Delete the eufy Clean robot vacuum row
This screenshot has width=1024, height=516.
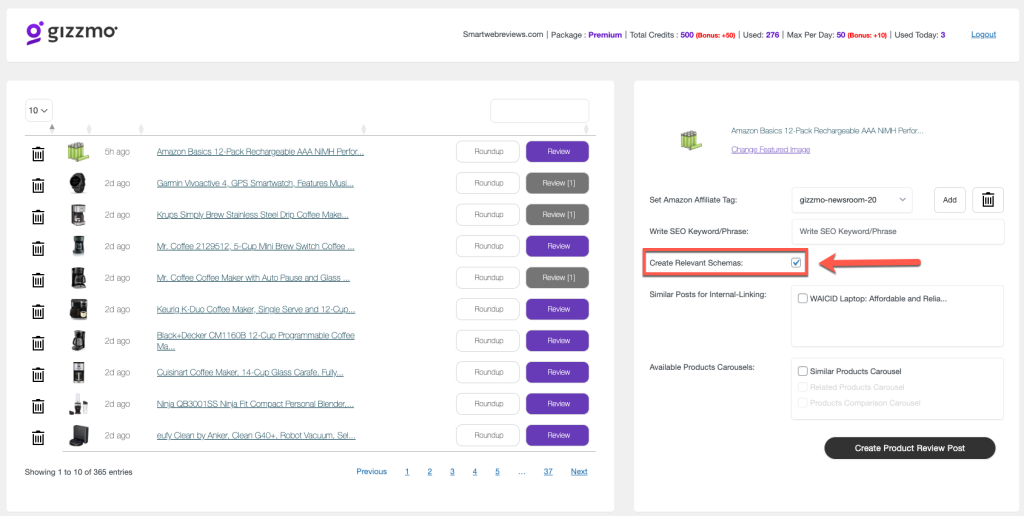click(x=38, y=436)
